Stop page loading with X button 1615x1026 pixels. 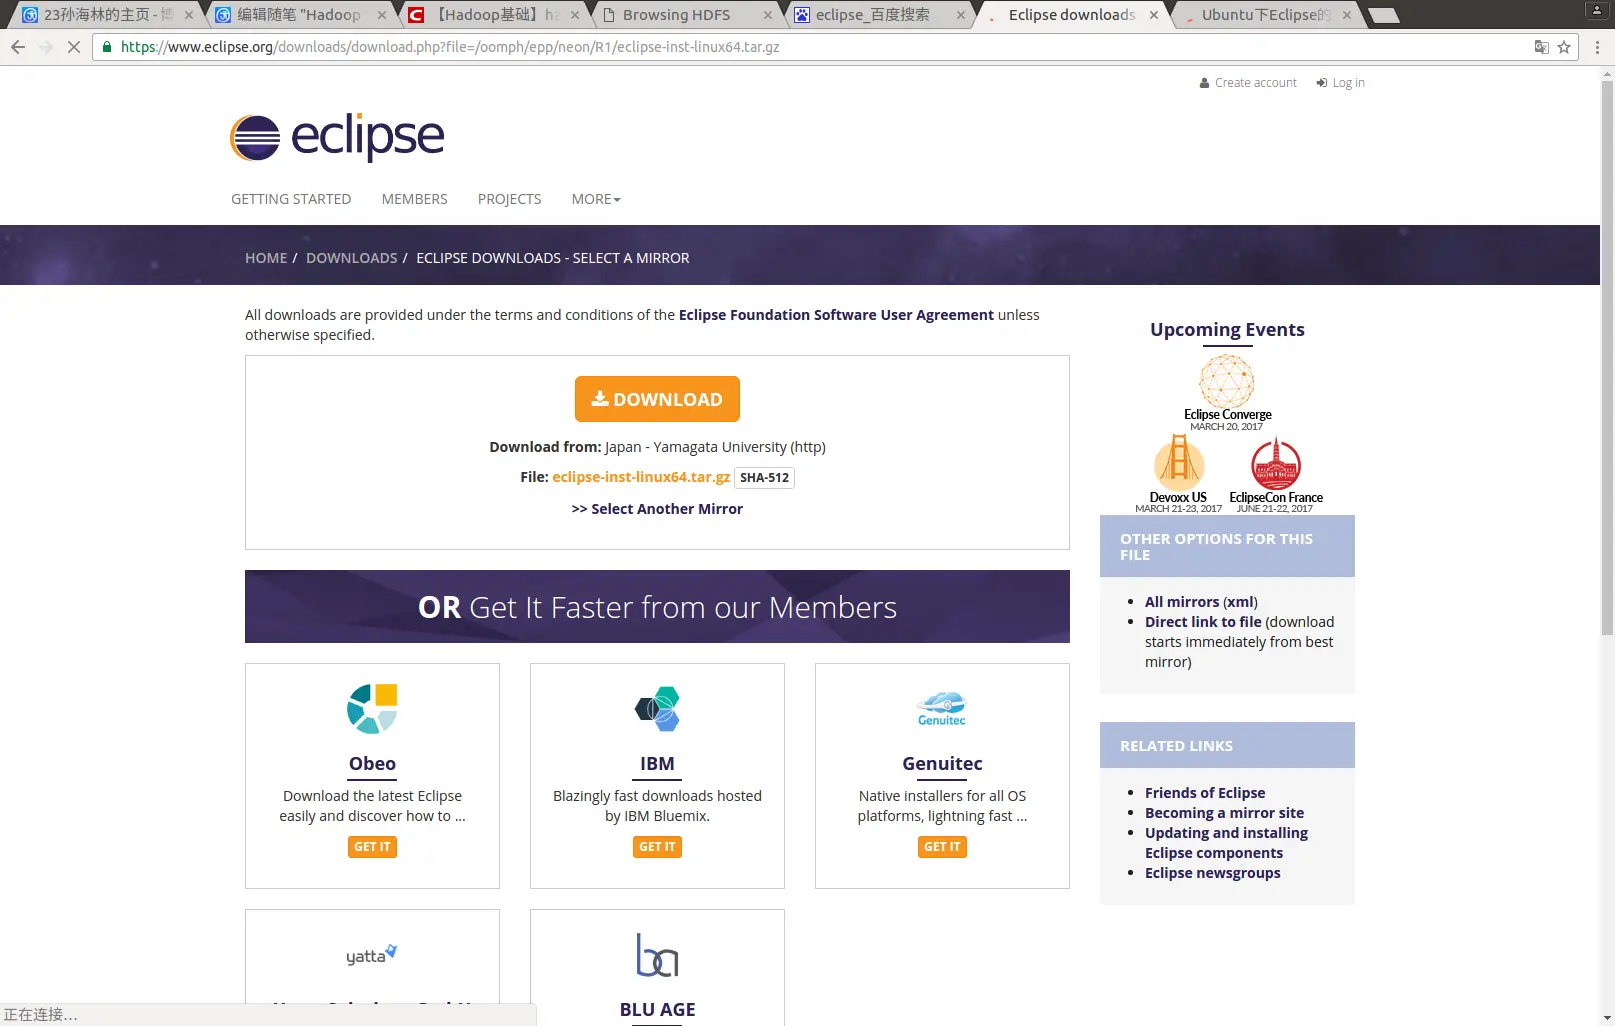pos(73,47)
